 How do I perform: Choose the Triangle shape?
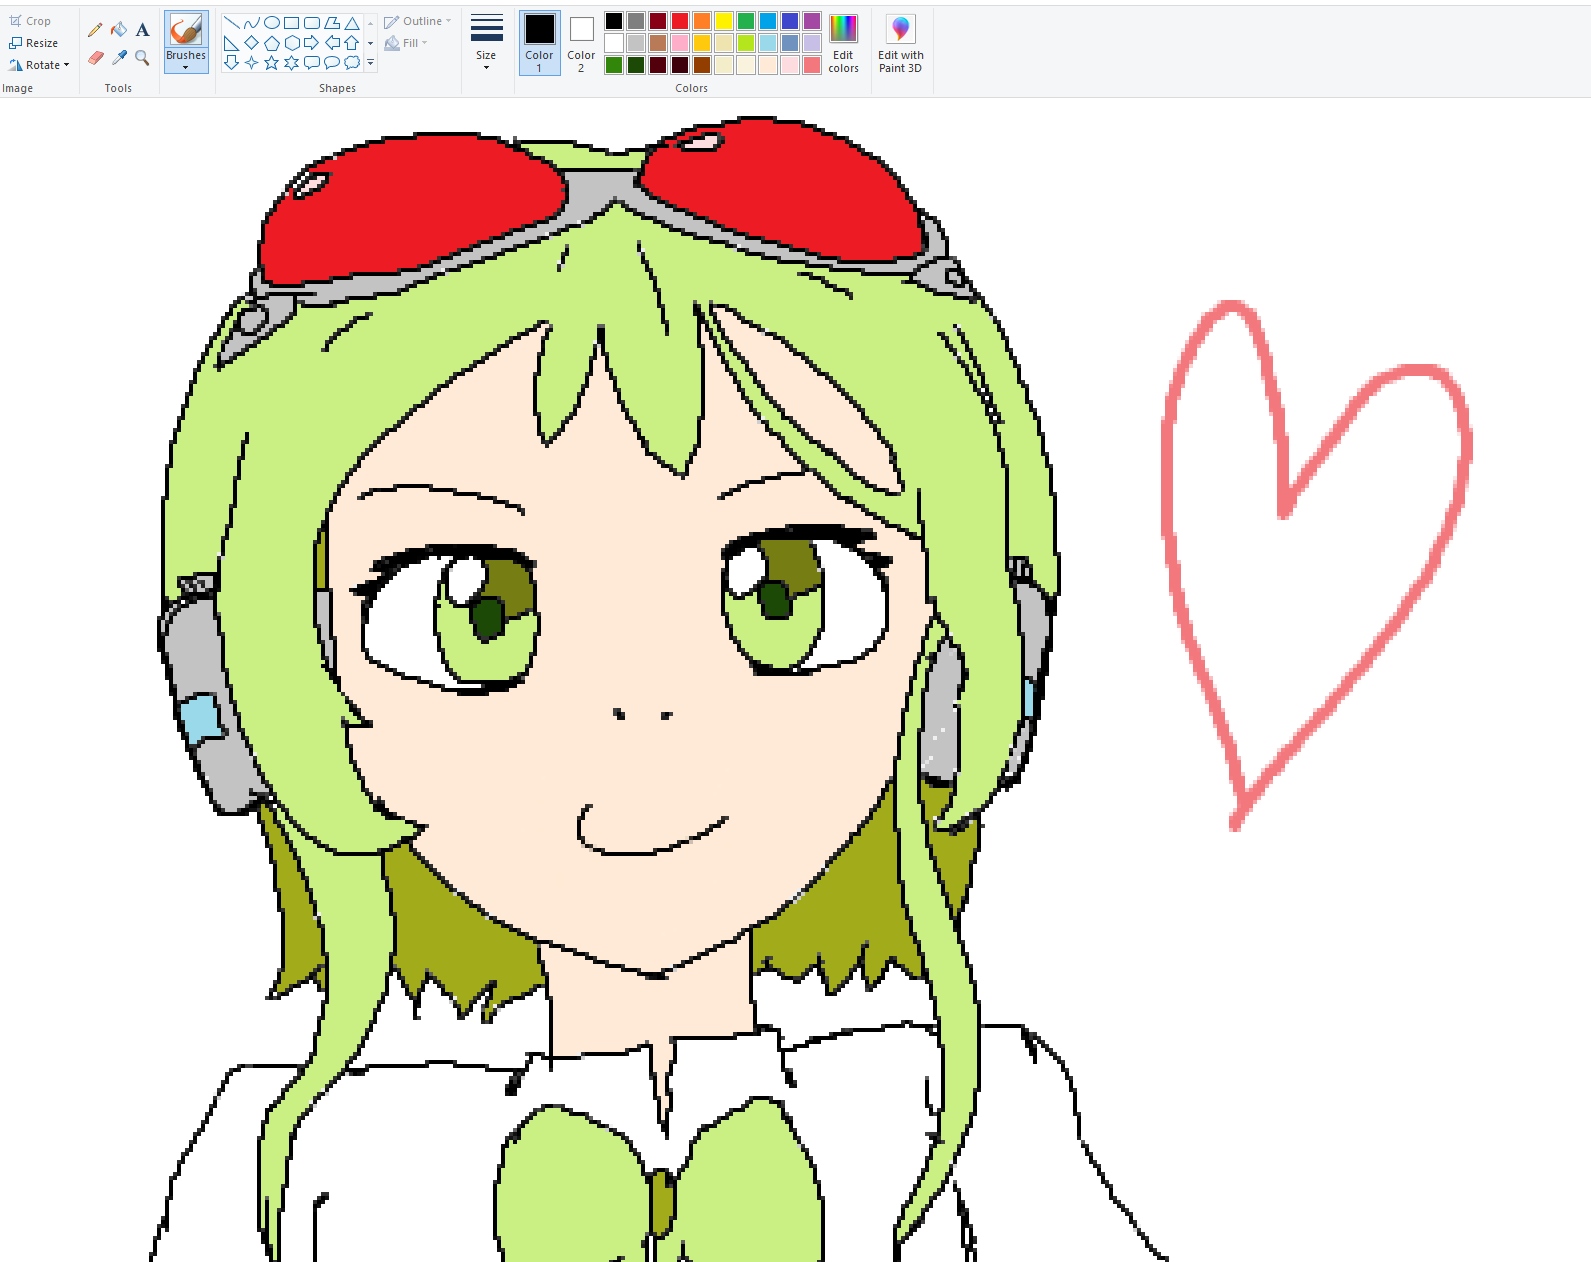352,23
